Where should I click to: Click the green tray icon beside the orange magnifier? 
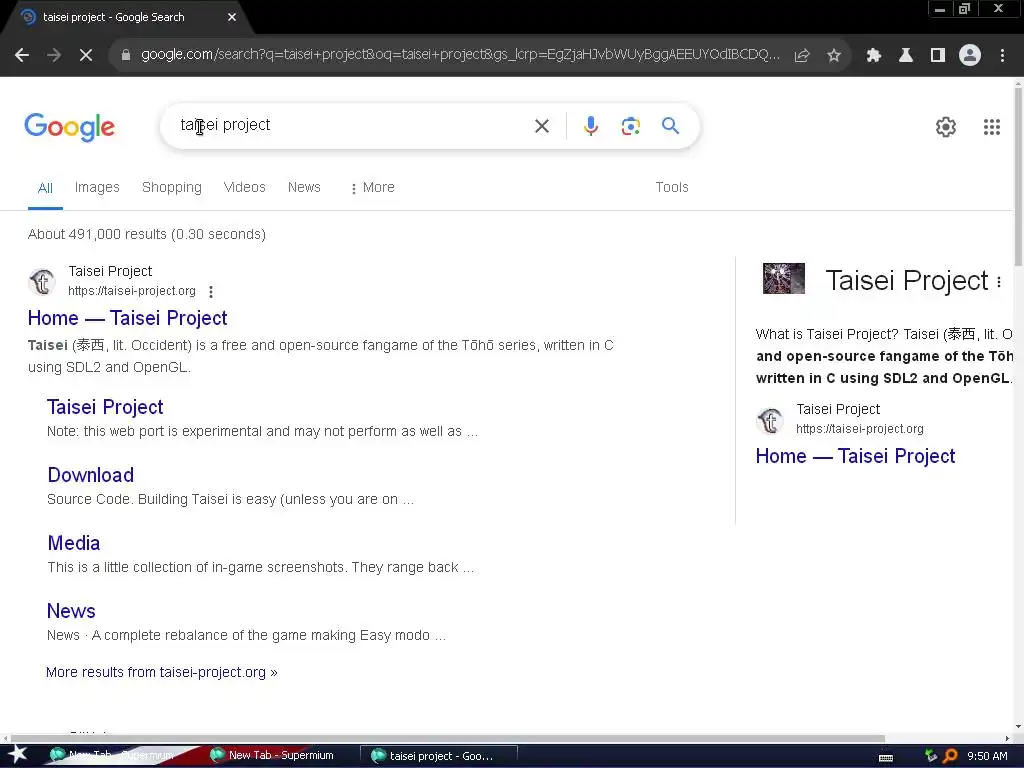click(x=932, y=756)
